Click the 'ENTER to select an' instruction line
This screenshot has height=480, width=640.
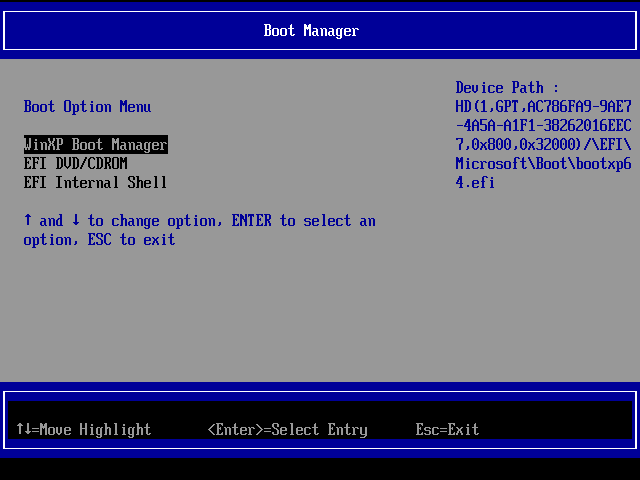point(200,221)
